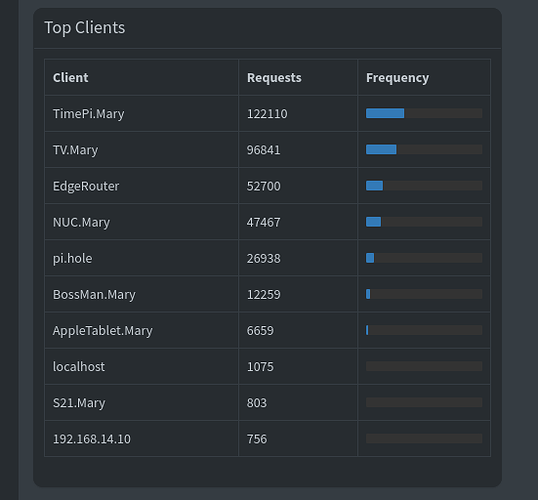Click the AppleTablet.Mary frequency bar
The width and height of the screenshot is (538, 500).
click(424, 330)
